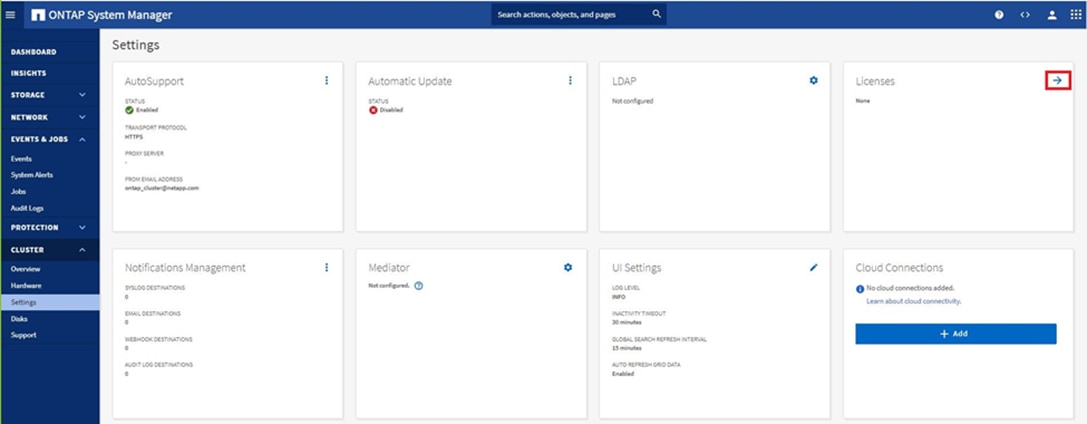This screenshot has height=424, width=1087.
Task: Open the API log code icon
Action: coord(1025,15)
